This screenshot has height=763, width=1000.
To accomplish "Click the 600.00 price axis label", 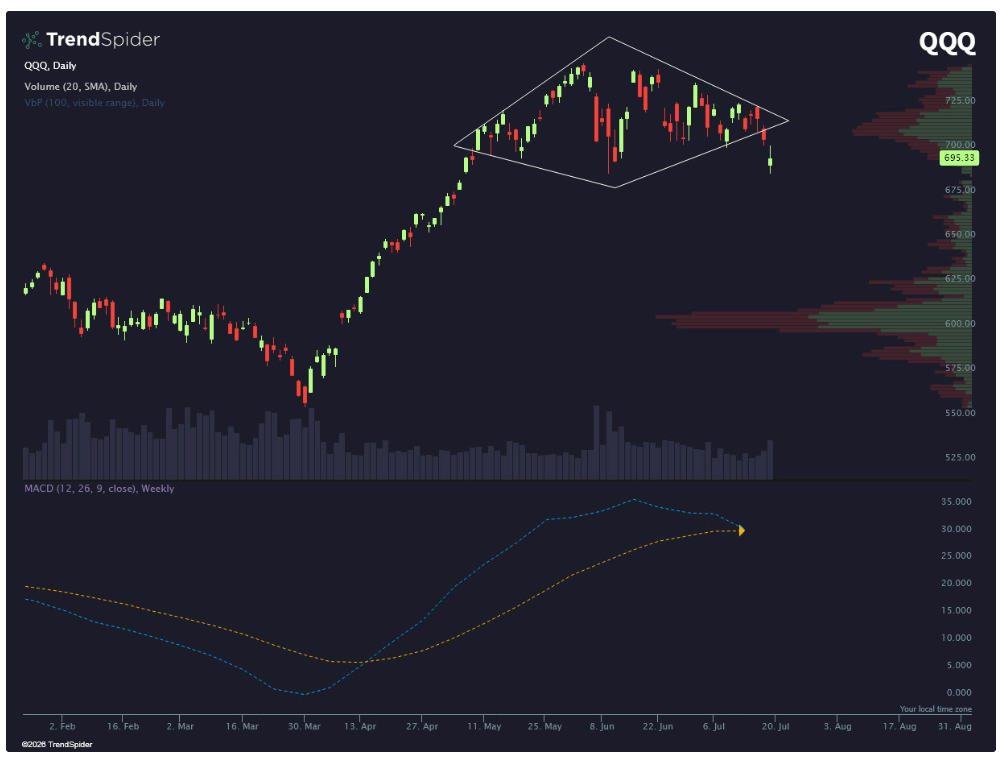I will [x=960, y=323].
